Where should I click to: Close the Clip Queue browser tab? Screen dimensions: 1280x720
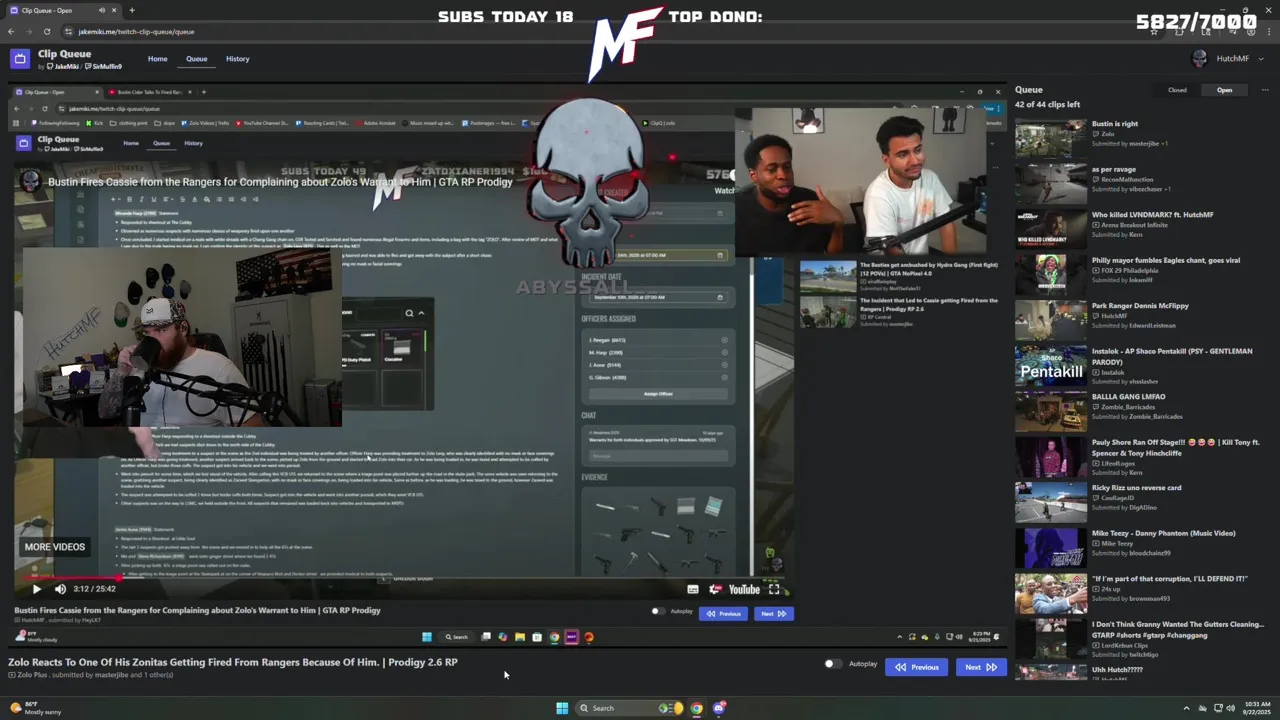(114, 10)
